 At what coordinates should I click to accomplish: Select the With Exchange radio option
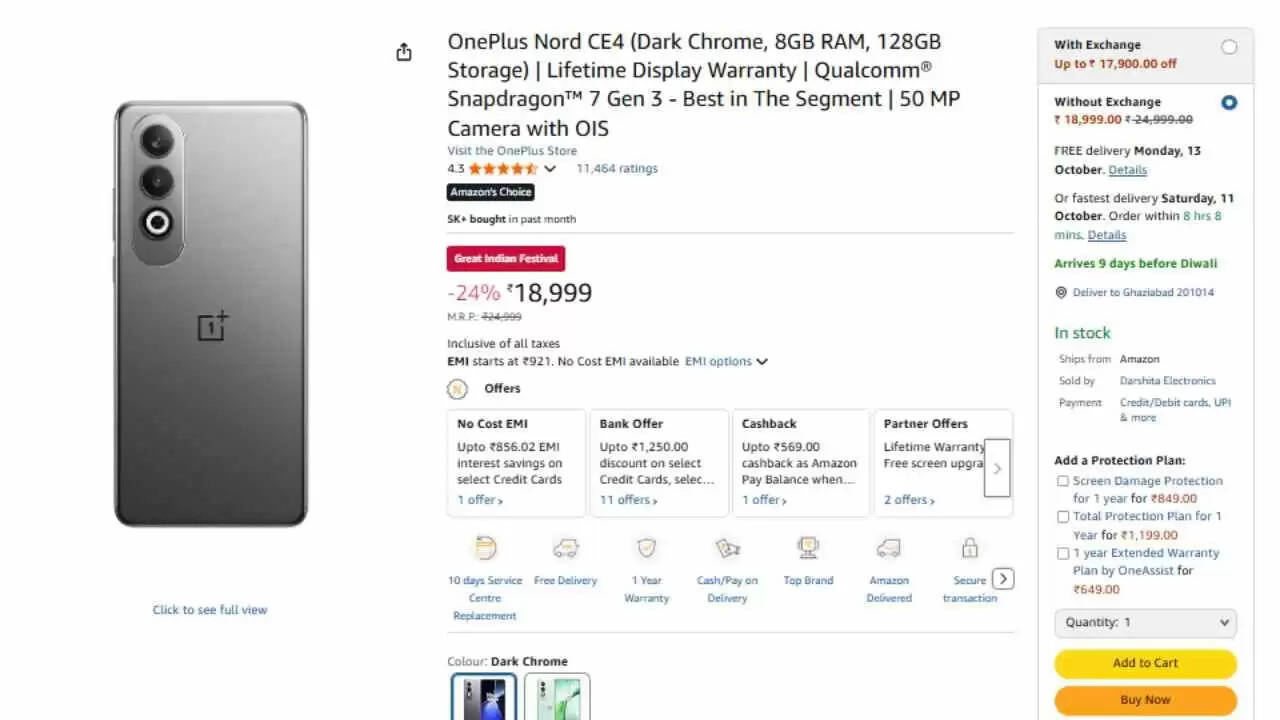[x=1229, y=47]
